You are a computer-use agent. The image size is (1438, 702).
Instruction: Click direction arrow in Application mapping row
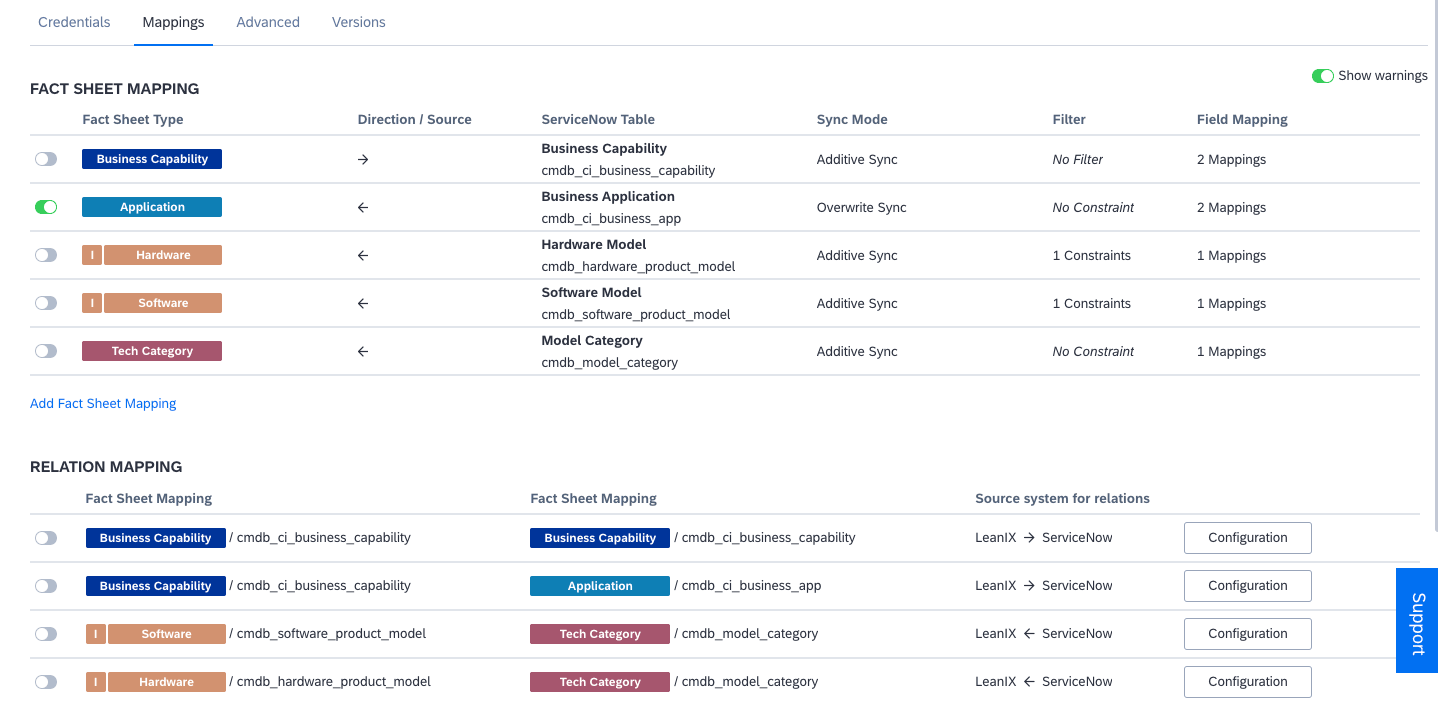point(363,208)
